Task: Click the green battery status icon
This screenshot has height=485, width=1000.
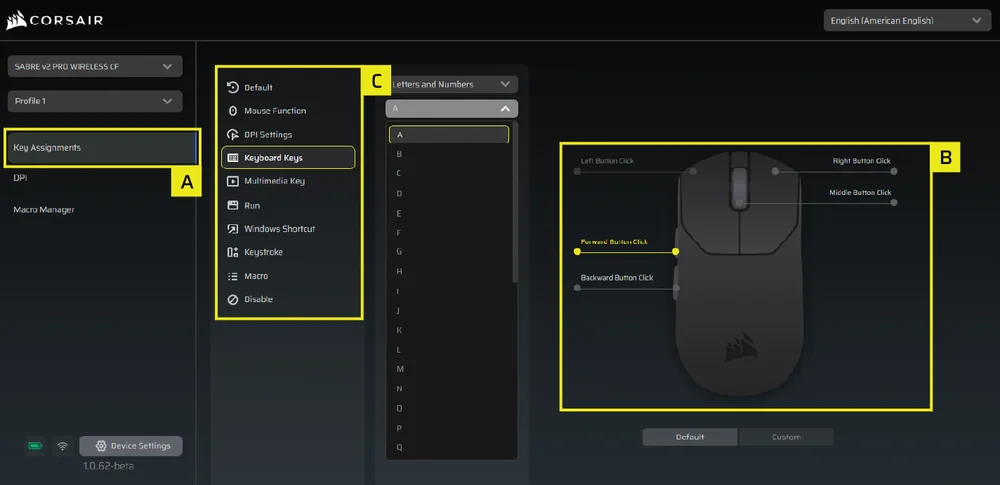Action: click(x=35, y=446)
